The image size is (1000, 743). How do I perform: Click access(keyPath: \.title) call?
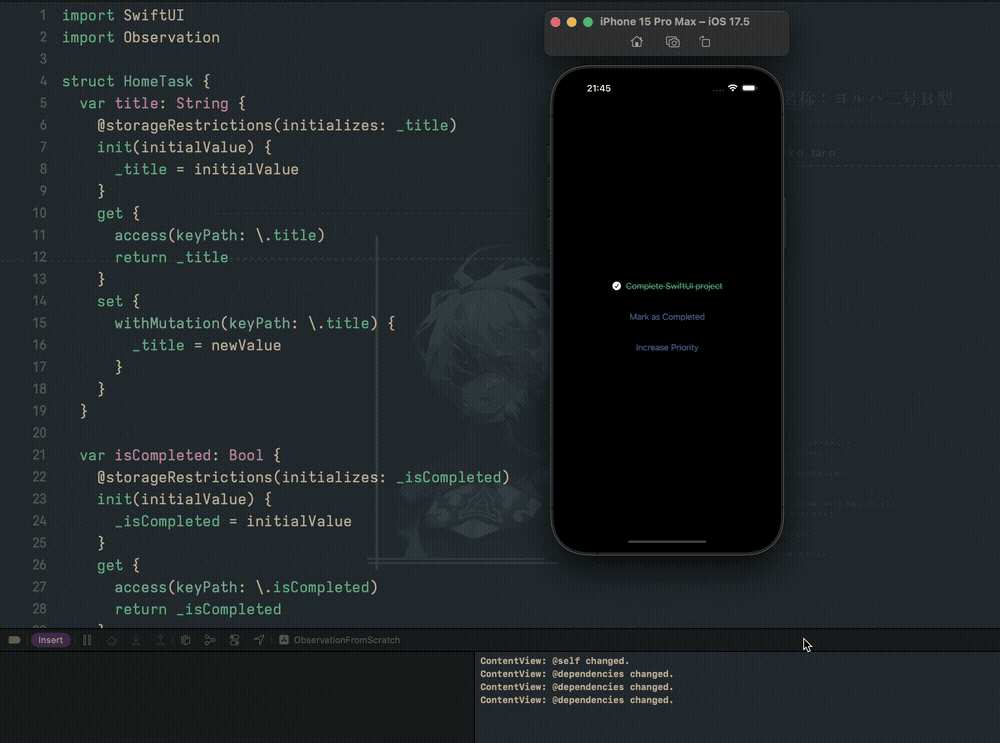[219, 235]
